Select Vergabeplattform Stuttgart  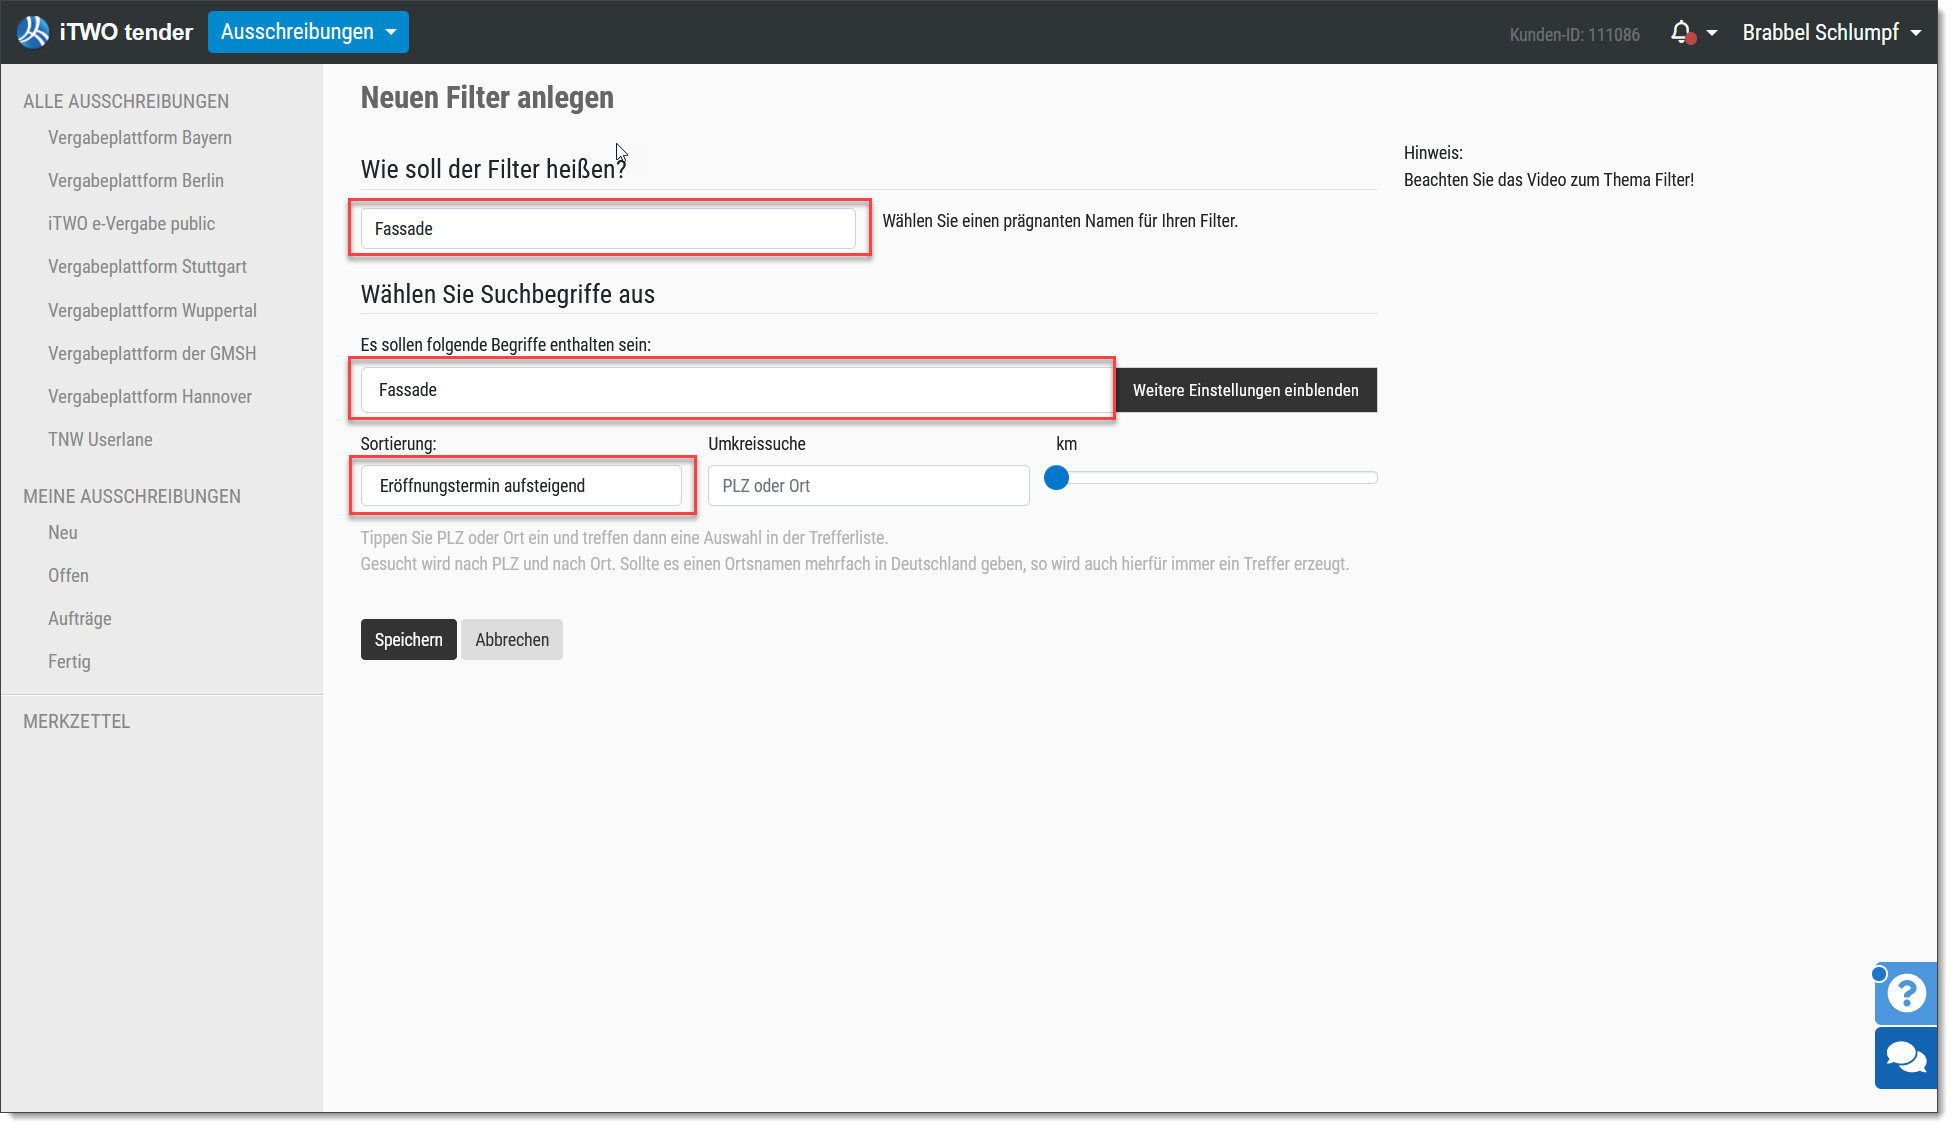(x=147, y=267)
